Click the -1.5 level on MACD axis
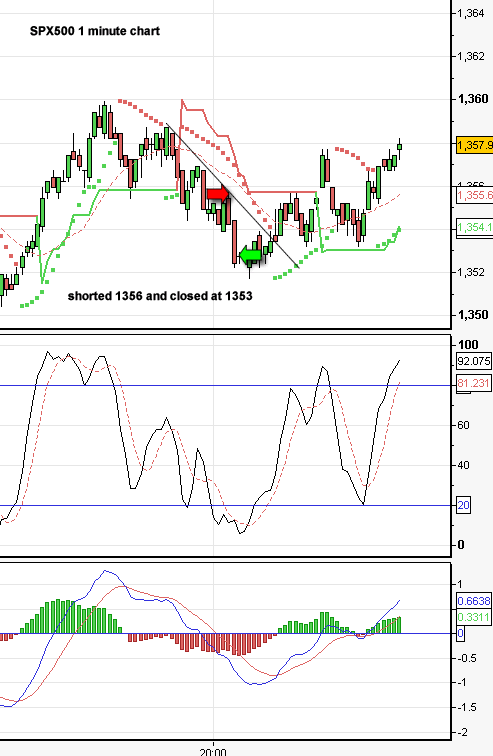 coord(465,707)
